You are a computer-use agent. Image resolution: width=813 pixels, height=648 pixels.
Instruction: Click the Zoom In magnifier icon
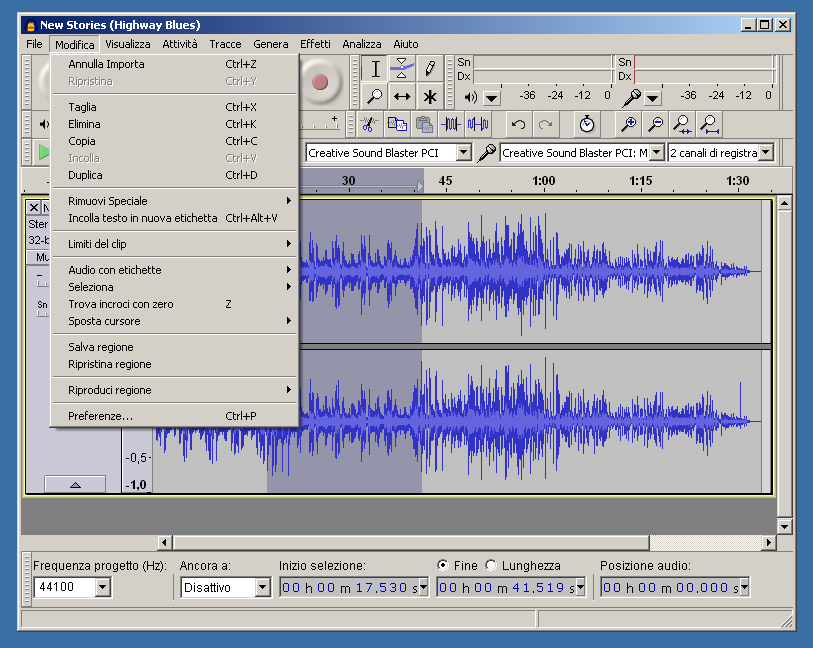(628, 124)
